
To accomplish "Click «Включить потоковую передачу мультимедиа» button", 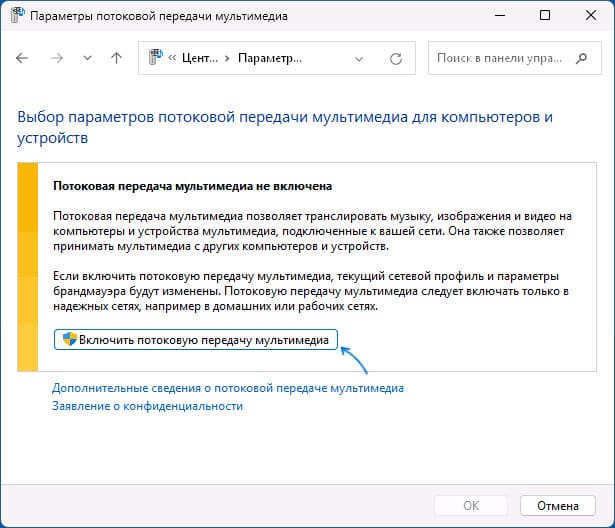I will (196, 340).
